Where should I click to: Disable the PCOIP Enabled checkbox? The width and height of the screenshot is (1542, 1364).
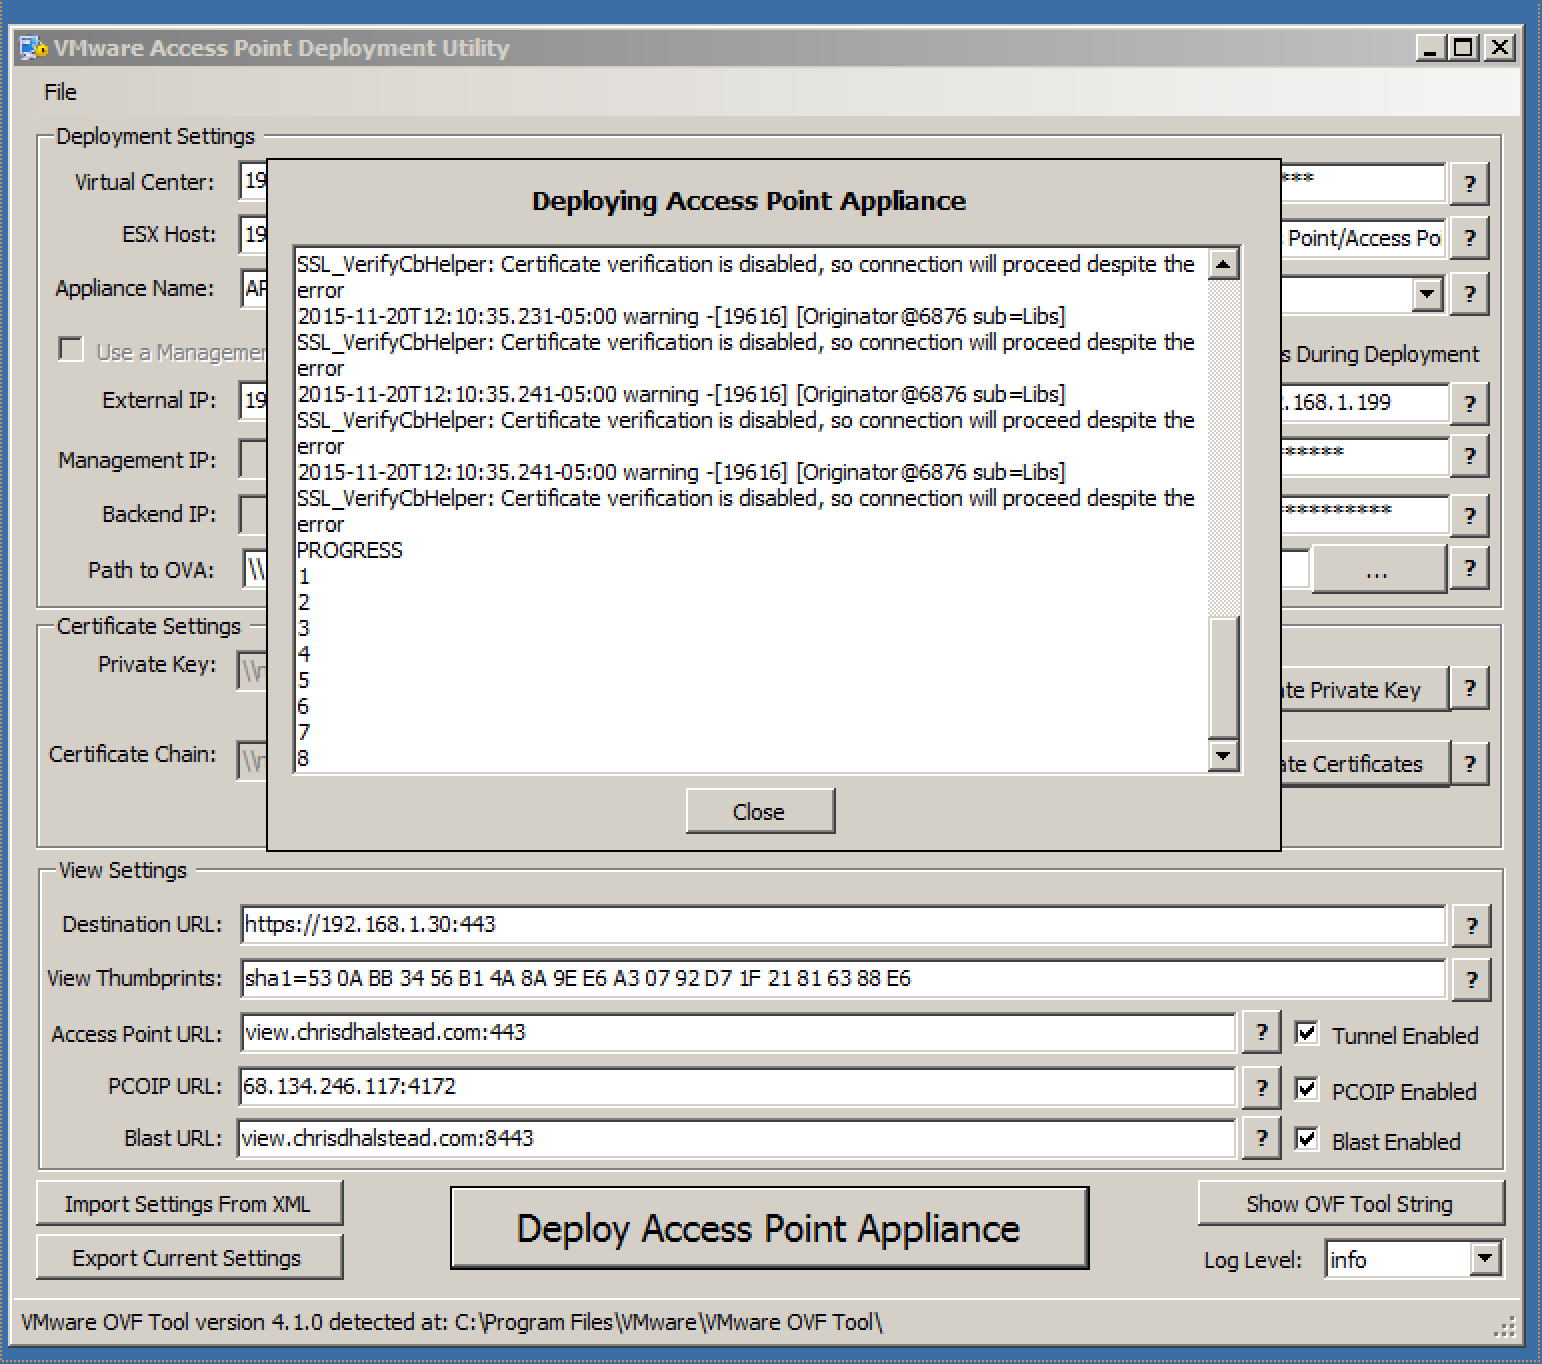[1306, 1089]
